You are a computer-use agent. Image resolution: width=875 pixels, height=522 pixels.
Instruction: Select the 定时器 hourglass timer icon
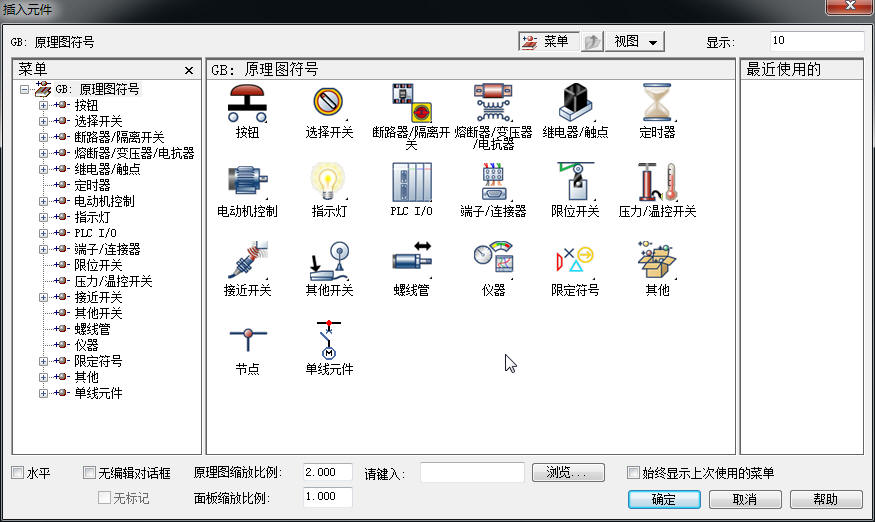657,103
